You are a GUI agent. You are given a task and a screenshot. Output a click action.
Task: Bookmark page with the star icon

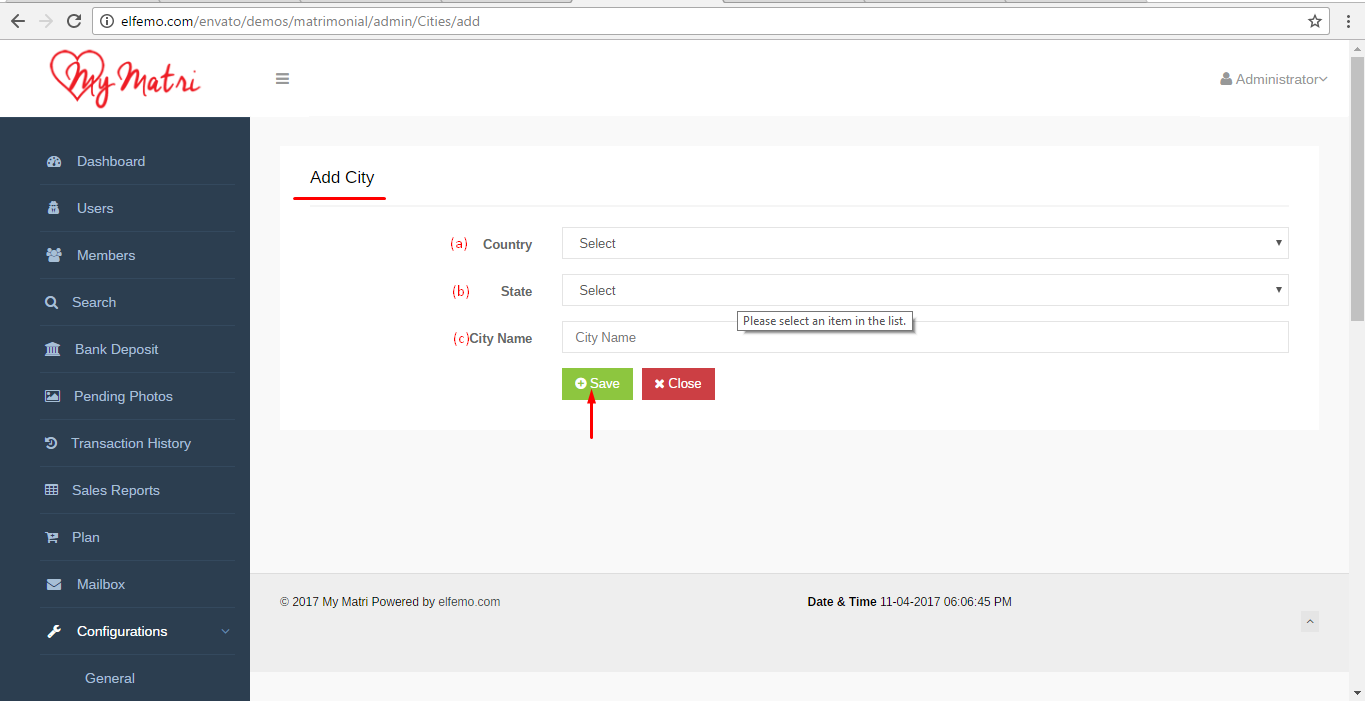point(1315,20)
